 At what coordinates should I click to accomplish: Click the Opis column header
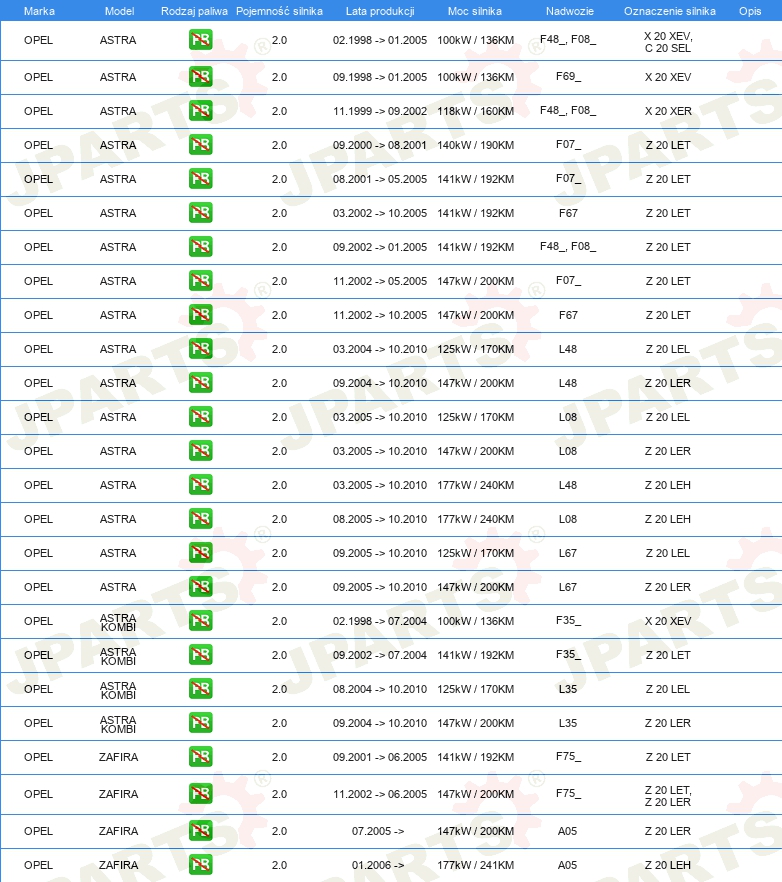pos(750,11)
